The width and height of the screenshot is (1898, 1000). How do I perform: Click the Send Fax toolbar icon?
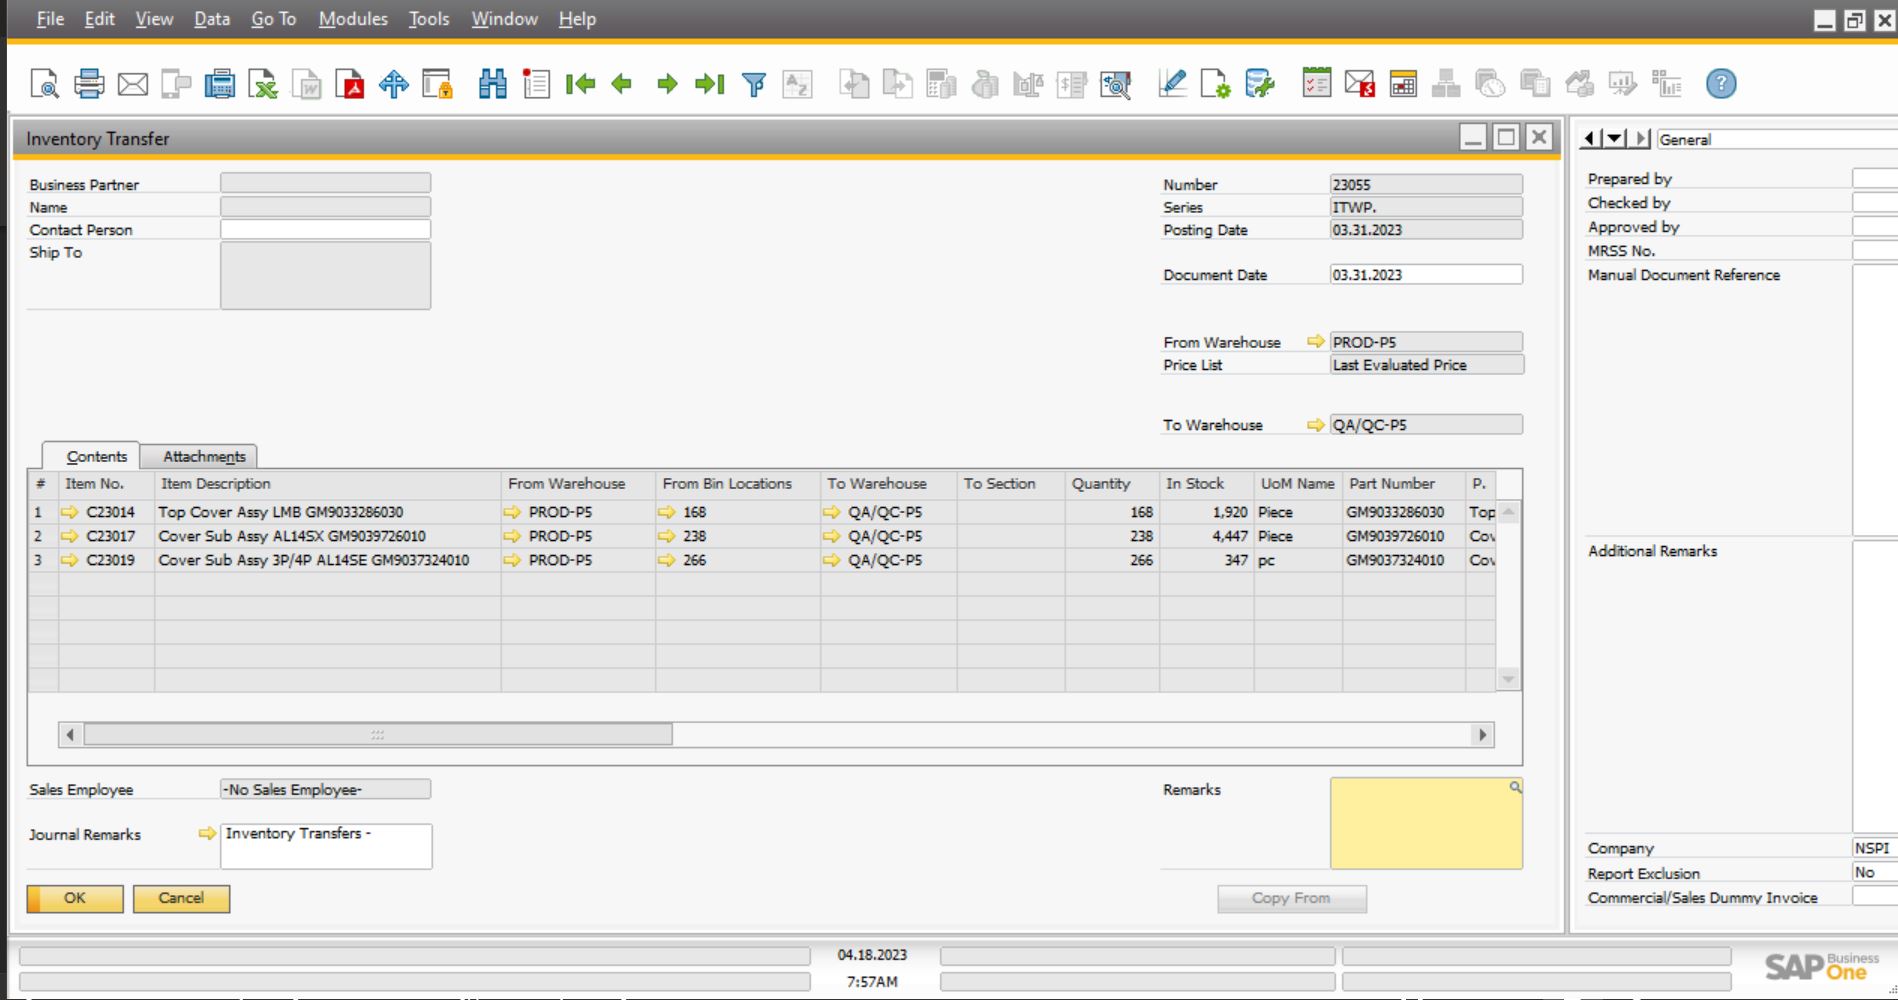pyautogui.click(x=219, y=84)
